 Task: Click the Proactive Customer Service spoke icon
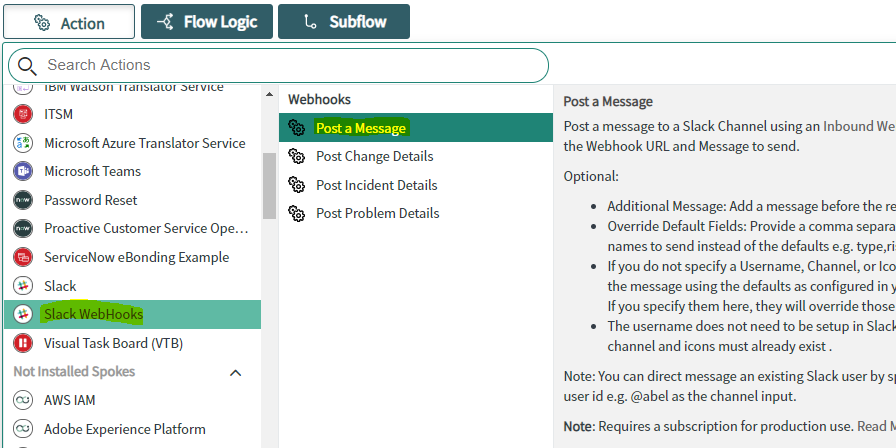click(23, 228)
